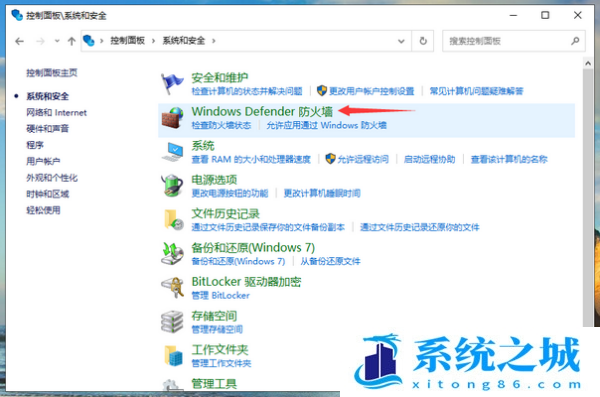This screenshot has height=397, width=600.
Task: Click 通过文件历史记录保存你的文件备份副本 link
Action: pyautogui.click(x=268, y=227)
